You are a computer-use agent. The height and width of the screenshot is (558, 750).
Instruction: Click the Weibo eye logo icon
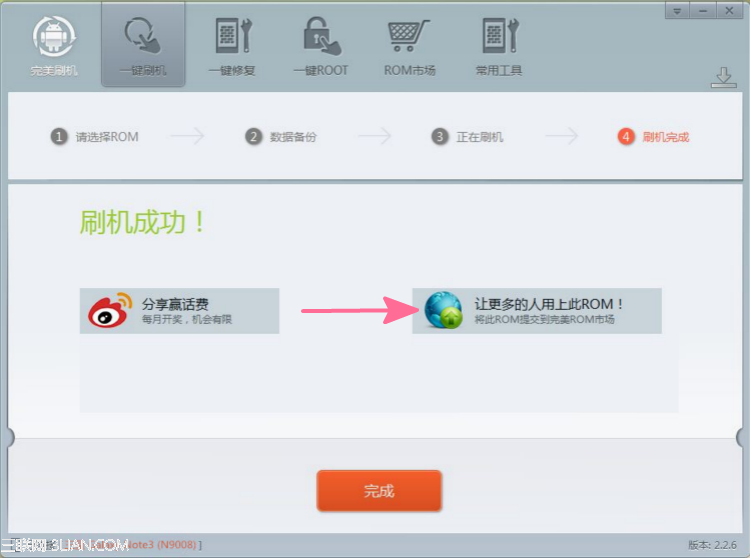(x=110, y=311)
